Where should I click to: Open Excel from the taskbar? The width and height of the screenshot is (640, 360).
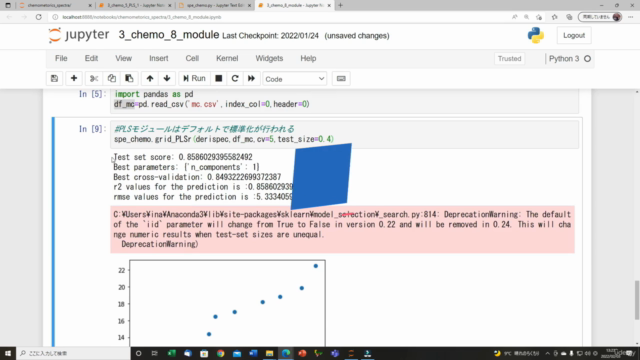point(171,353)
